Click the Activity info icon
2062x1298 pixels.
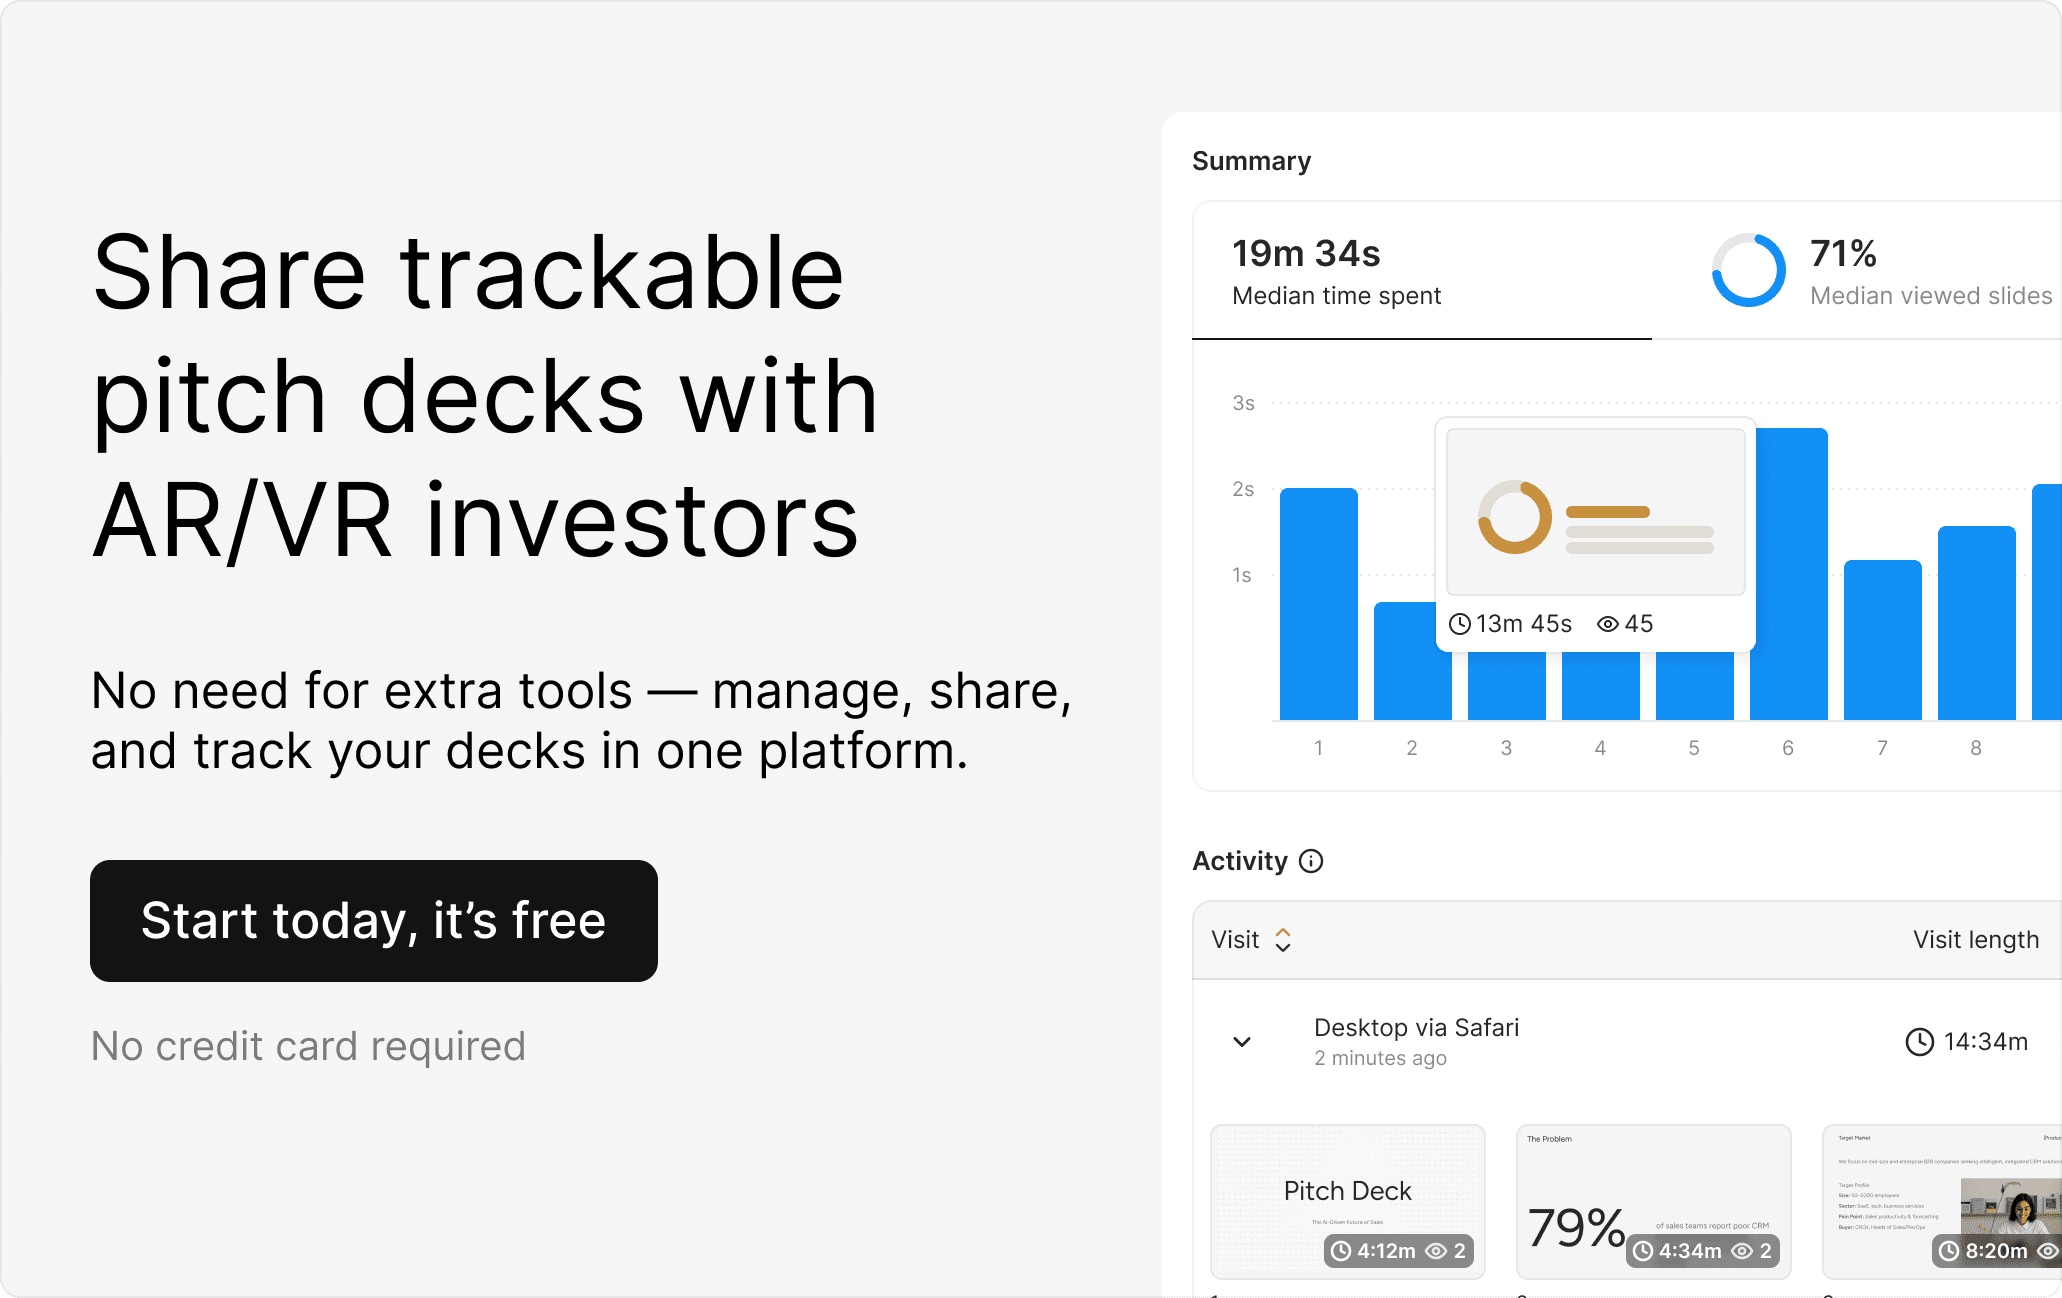1311,861
